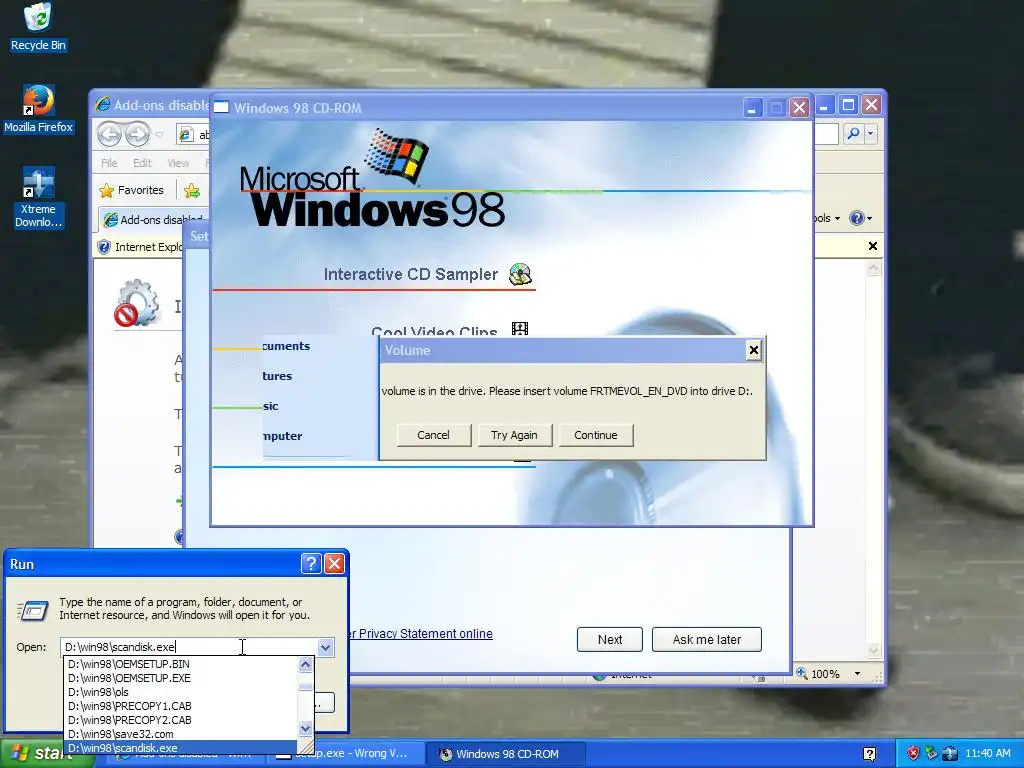
Task: Select D:\win98\ols from autocomplete list
Action: (x=181, y=692)
